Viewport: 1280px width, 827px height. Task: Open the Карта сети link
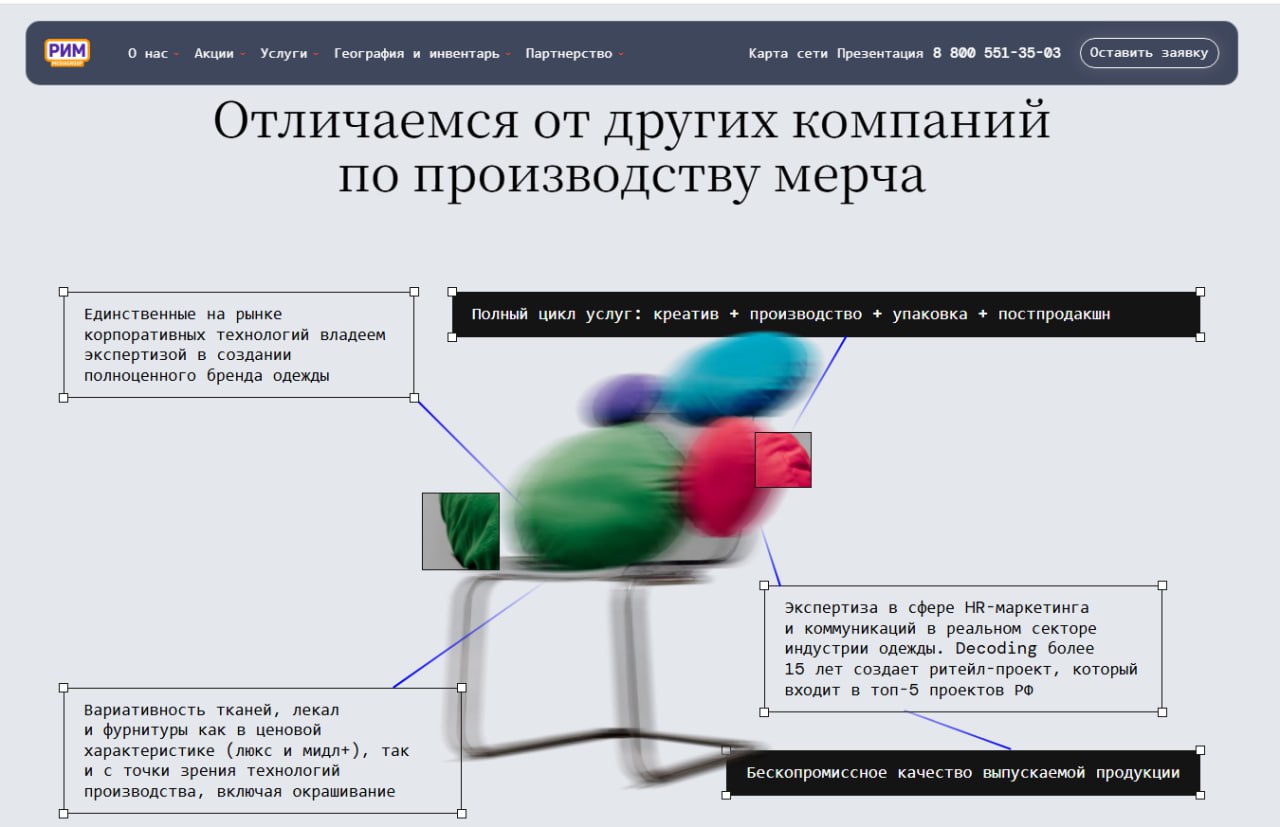[x=788, y=54]
